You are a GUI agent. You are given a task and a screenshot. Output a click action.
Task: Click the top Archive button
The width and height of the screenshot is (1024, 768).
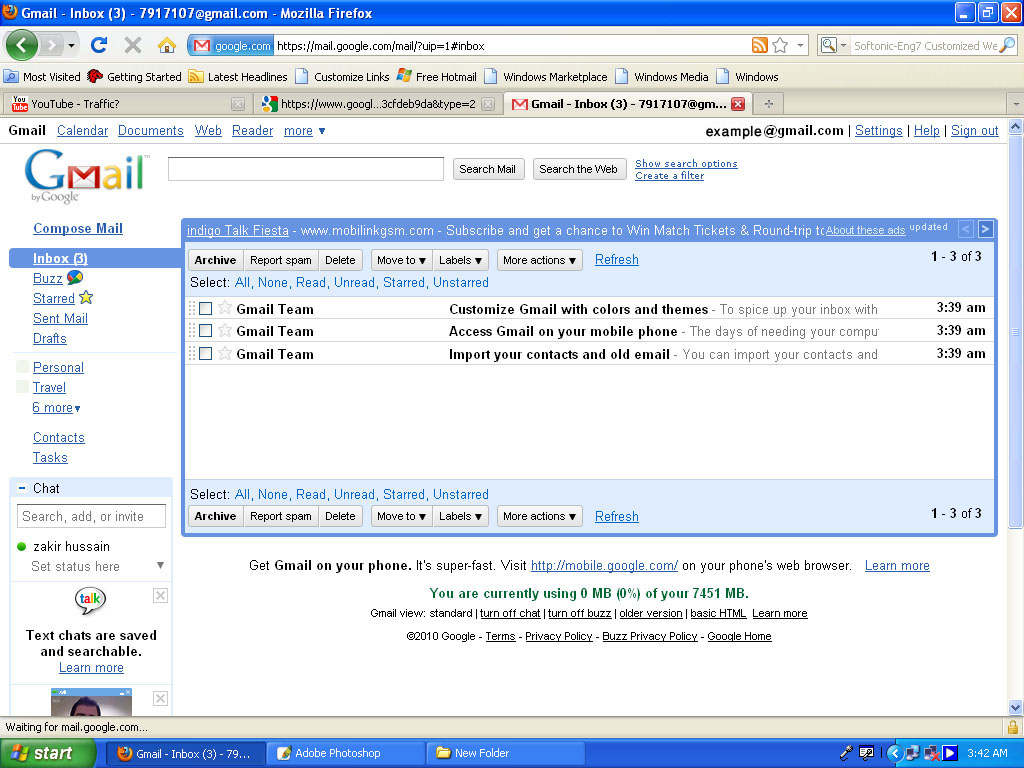coord(215,260)
